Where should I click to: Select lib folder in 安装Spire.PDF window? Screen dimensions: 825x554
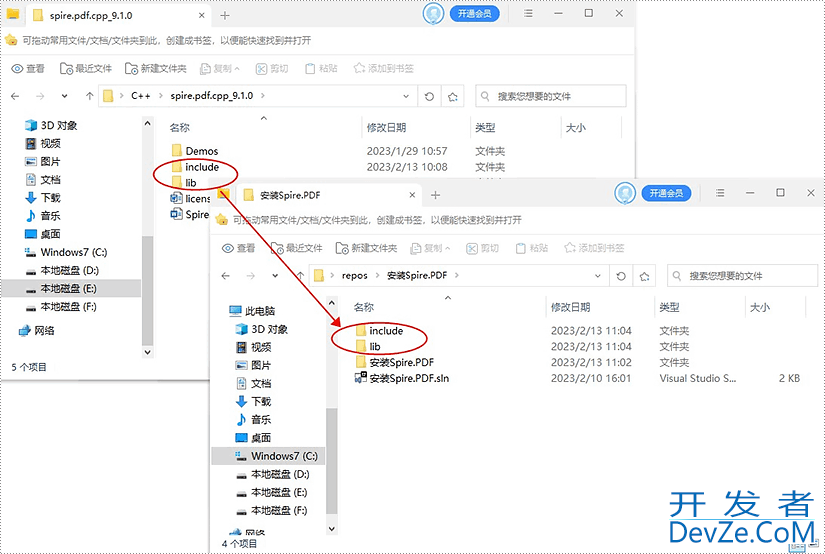tap(368, 346)
